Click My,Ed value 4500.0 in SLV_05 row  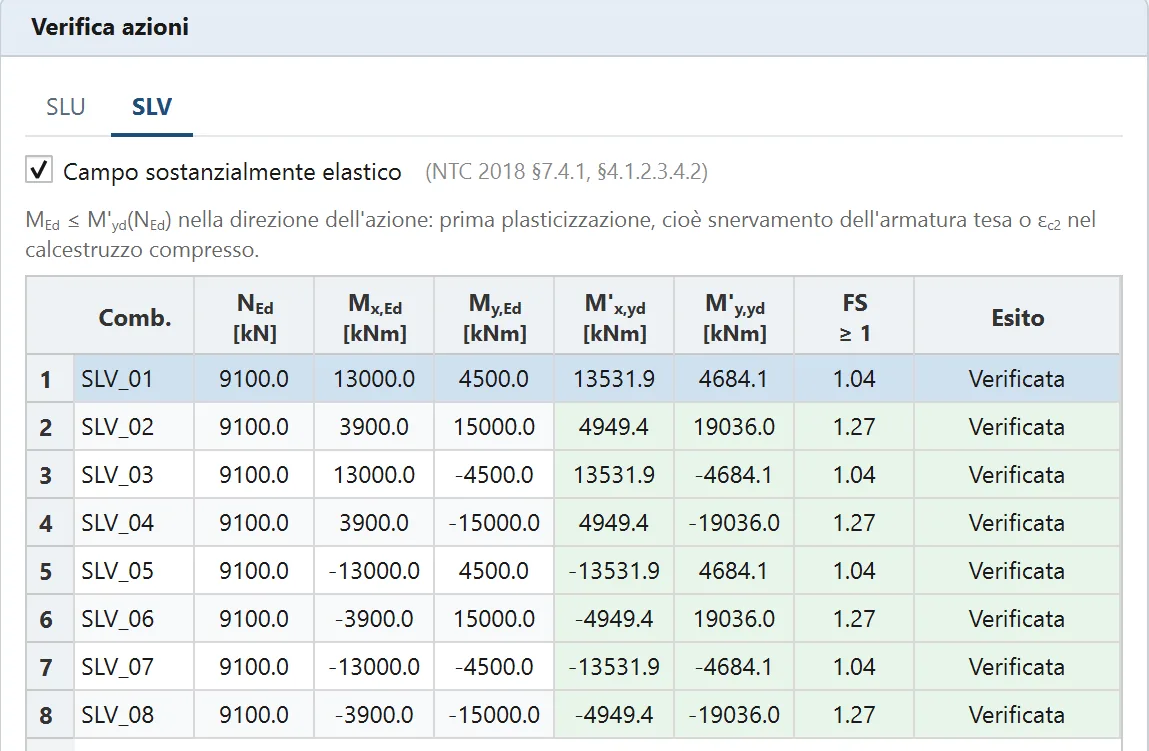point(495,571)
